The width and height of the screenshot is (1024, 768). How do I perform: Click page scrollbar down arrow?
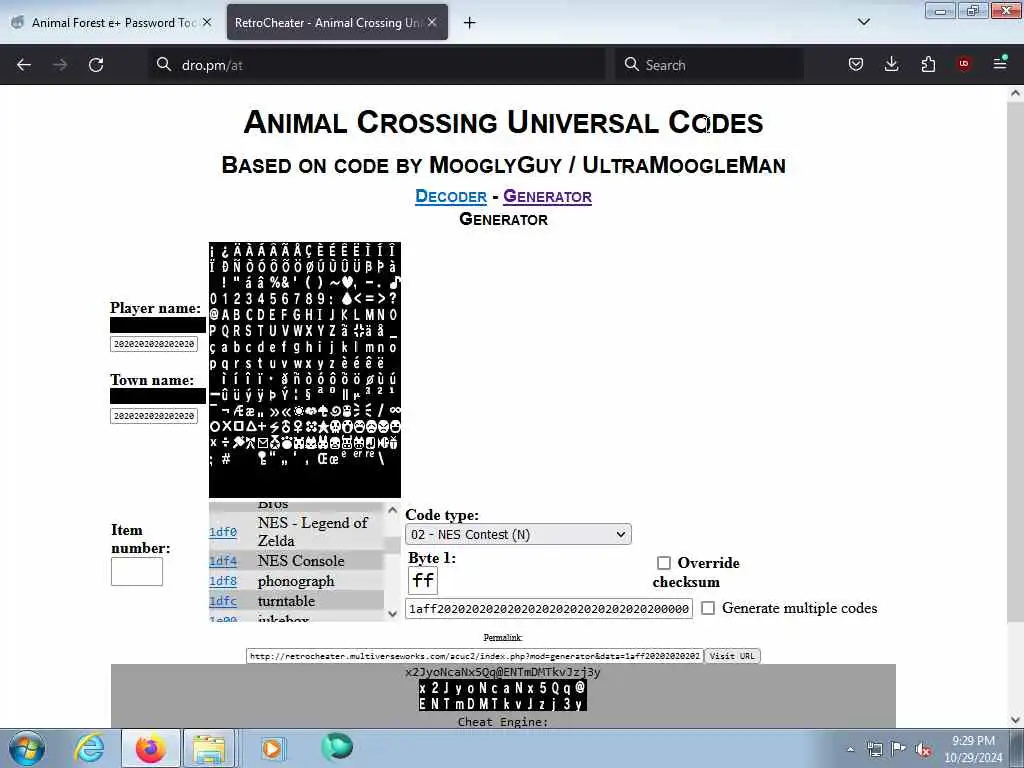(x=1015, y=720)
